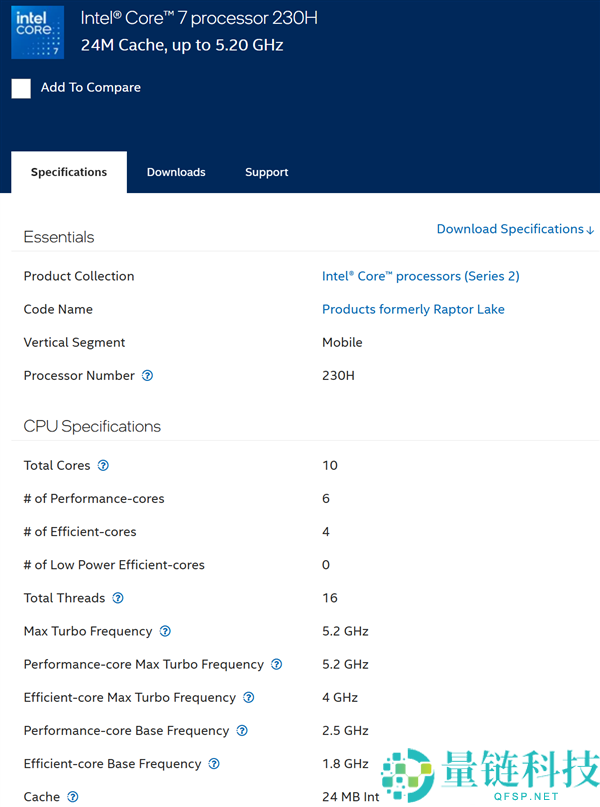Click the Performance-cores count '6'
This screenshot has width=600, height=807.
pyautogui.click(x=326, y=499)
